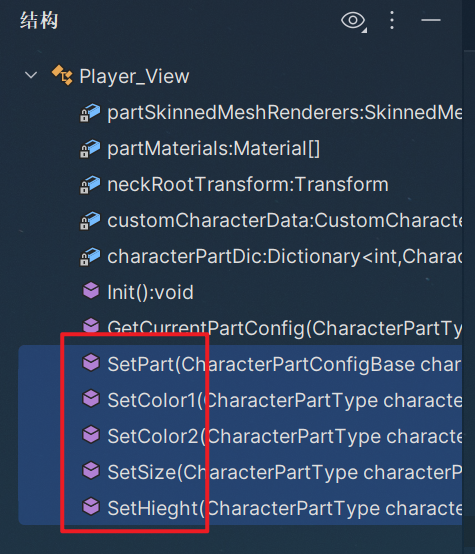Select the SetColor2 method entry
This screenshot has height=554, width=475.
[240, 436]
